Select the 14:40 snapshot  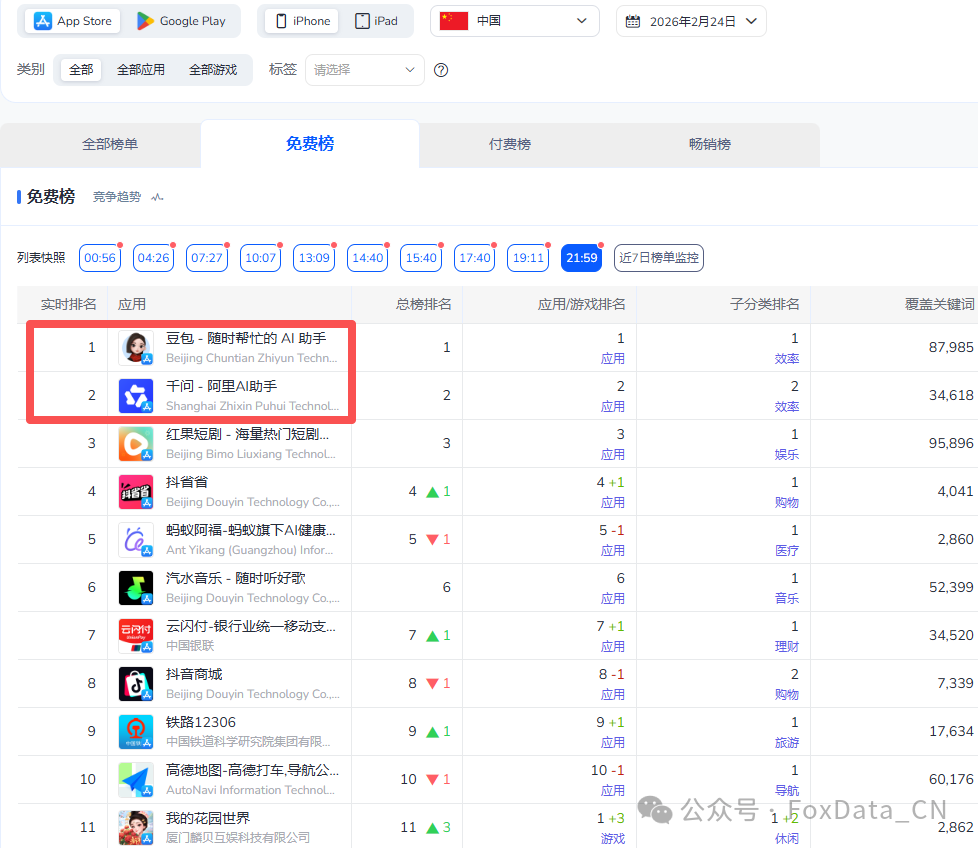tap(368, 258)
